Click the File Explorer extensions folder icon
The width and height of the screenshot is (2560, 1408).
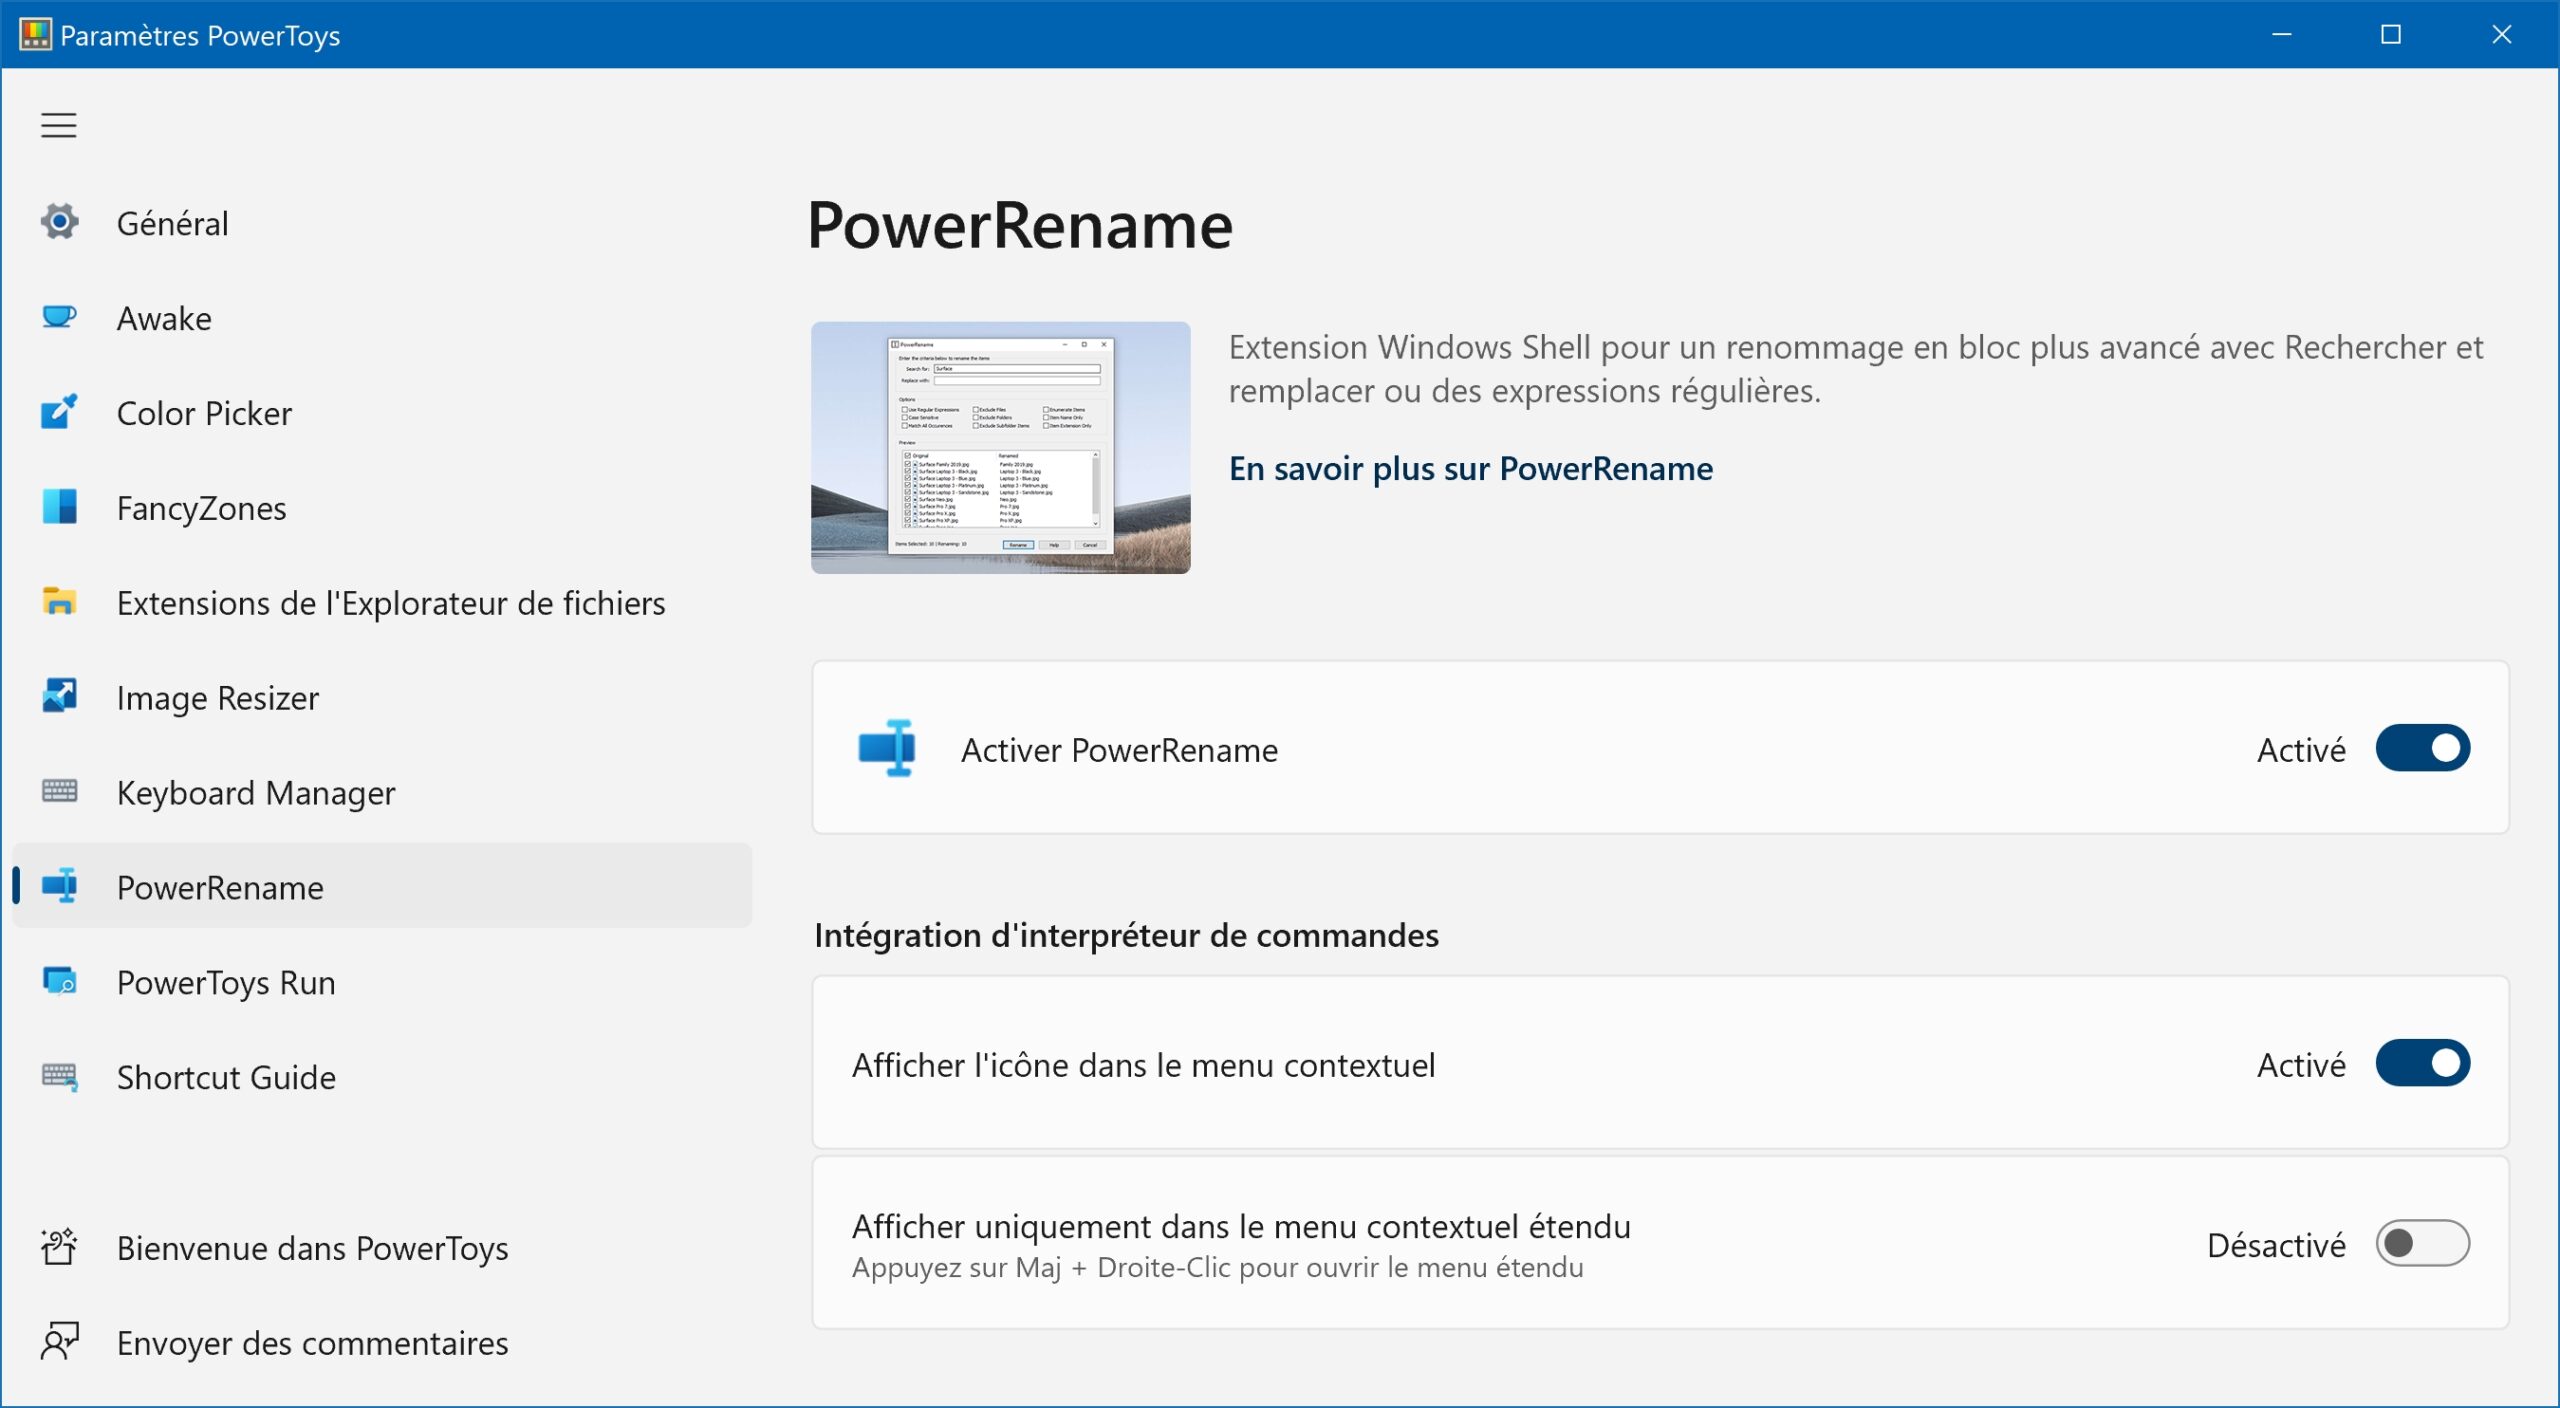[60, 602]
